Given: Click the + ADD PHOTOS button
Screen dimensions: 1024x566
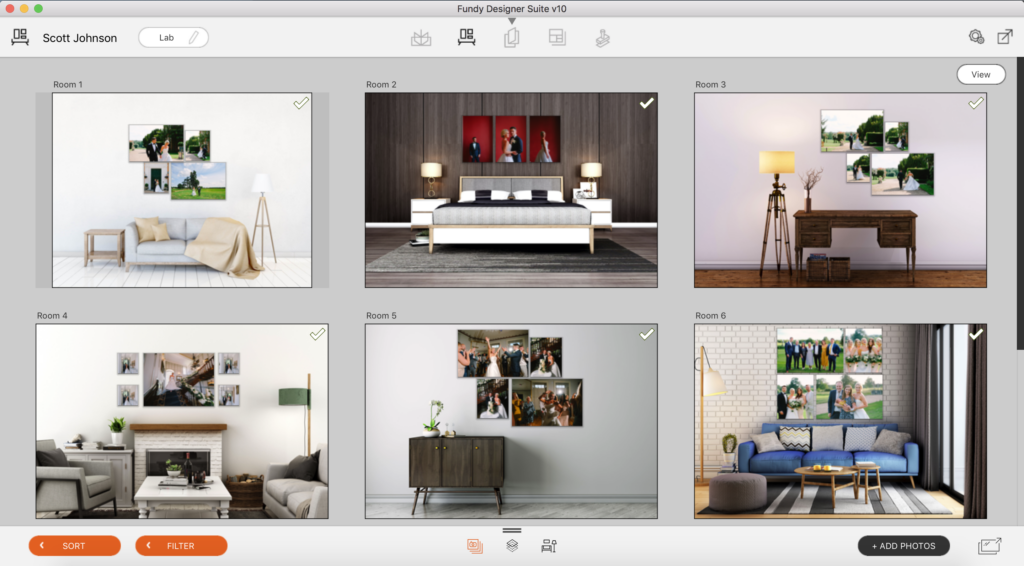Looking at the screenshot, I should coord(903,546).
